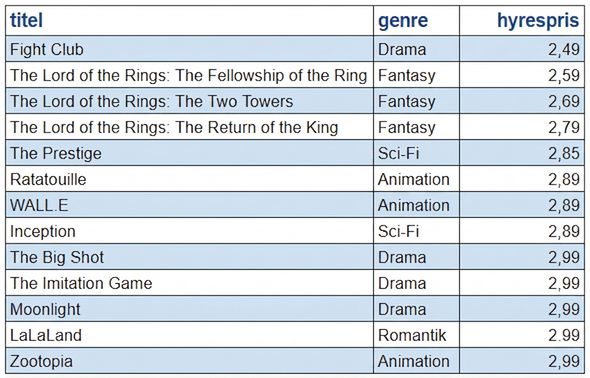The image size is (590, 378).
Task: Click the titel column header
Action: tap(189, 20)
